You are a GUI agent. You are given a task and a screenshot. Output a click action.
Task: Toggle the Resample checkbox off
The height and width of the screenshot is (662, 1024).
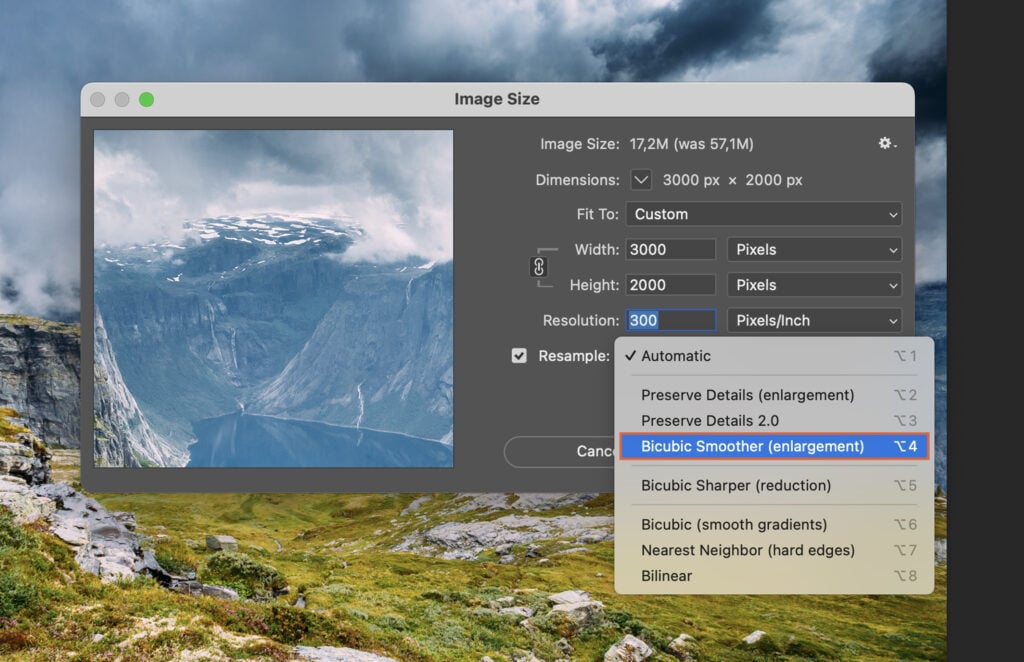click(x=519, y=355)
